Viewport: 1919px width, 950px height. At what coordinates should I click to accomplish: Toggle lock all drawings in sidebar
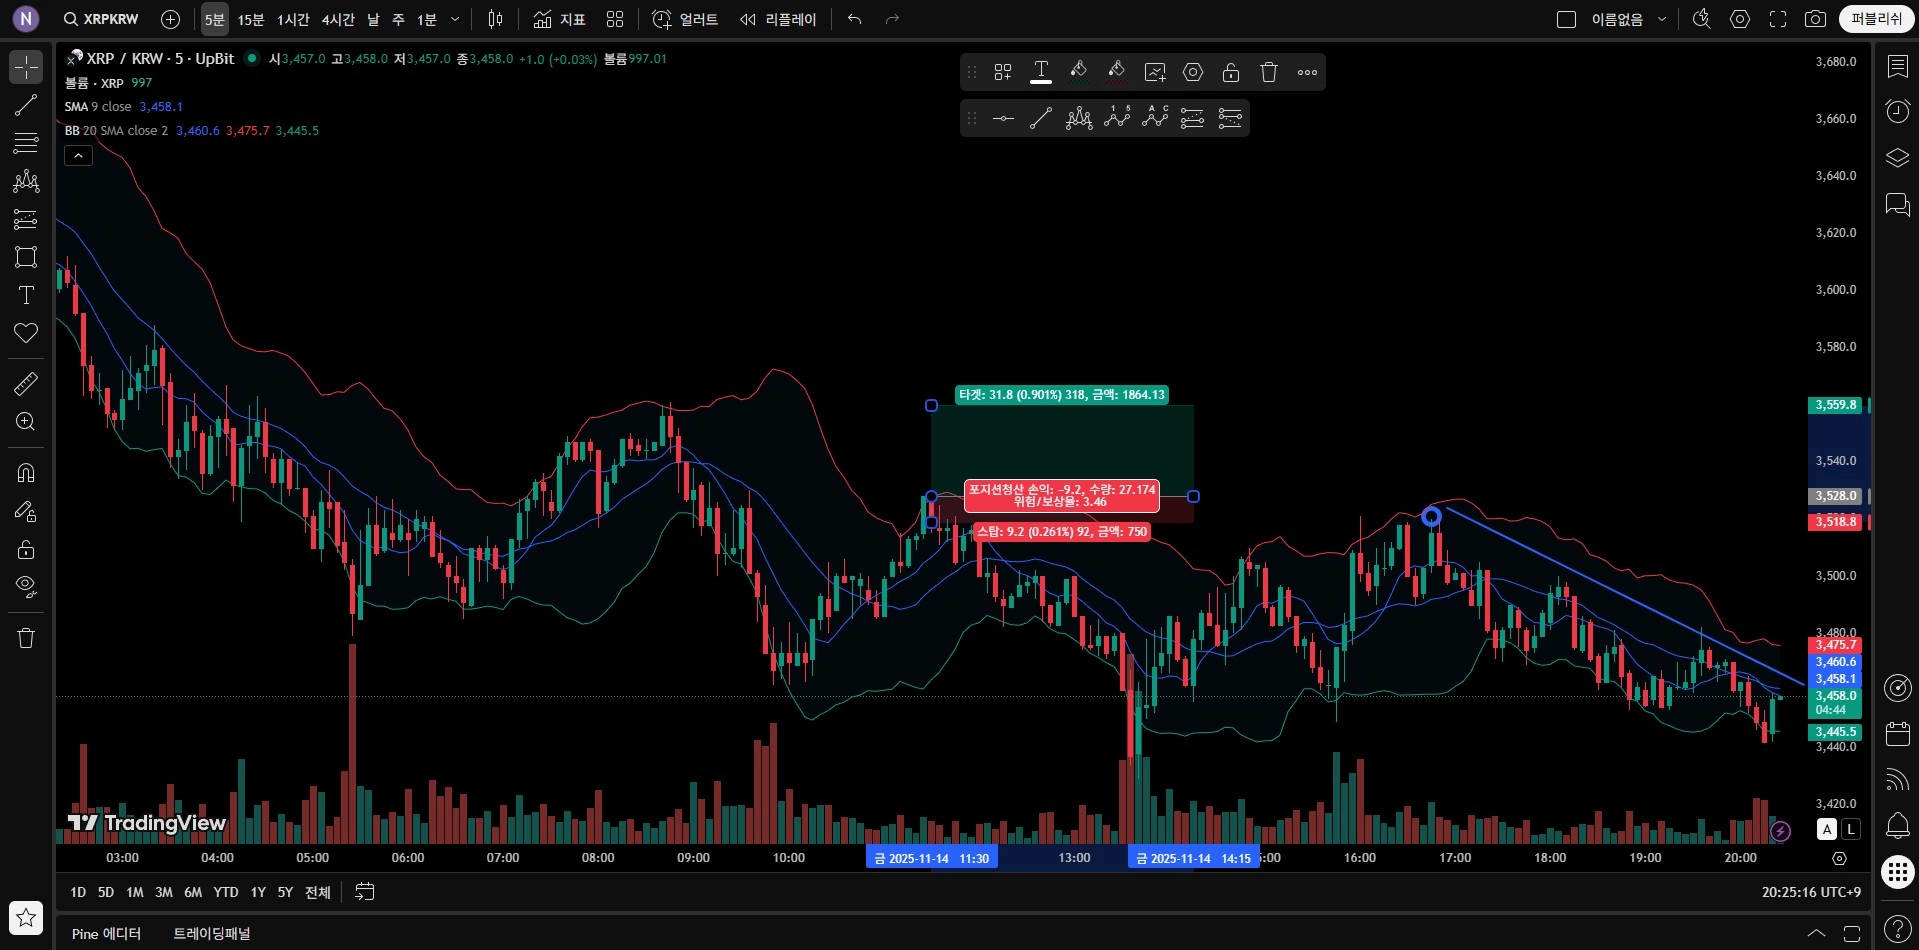point(26,549)
